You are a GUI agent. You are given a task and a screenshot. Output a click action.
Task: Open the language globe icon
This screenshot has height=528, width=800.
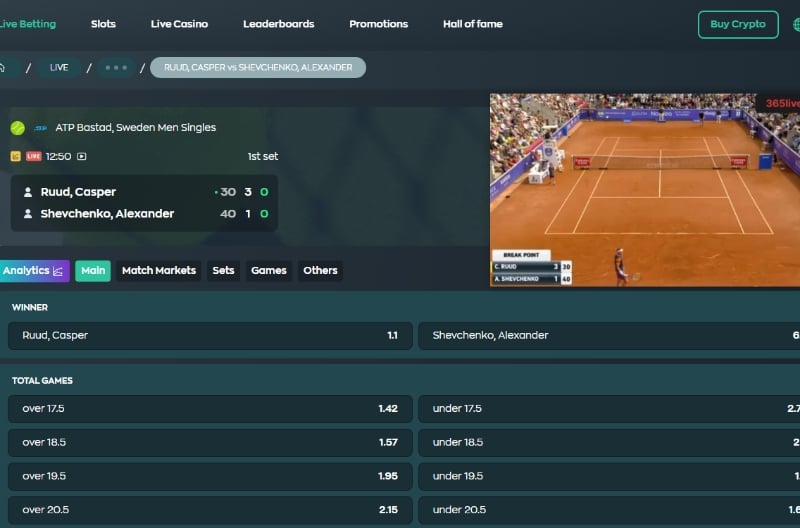pyautogui.click(x=796, y=24)
